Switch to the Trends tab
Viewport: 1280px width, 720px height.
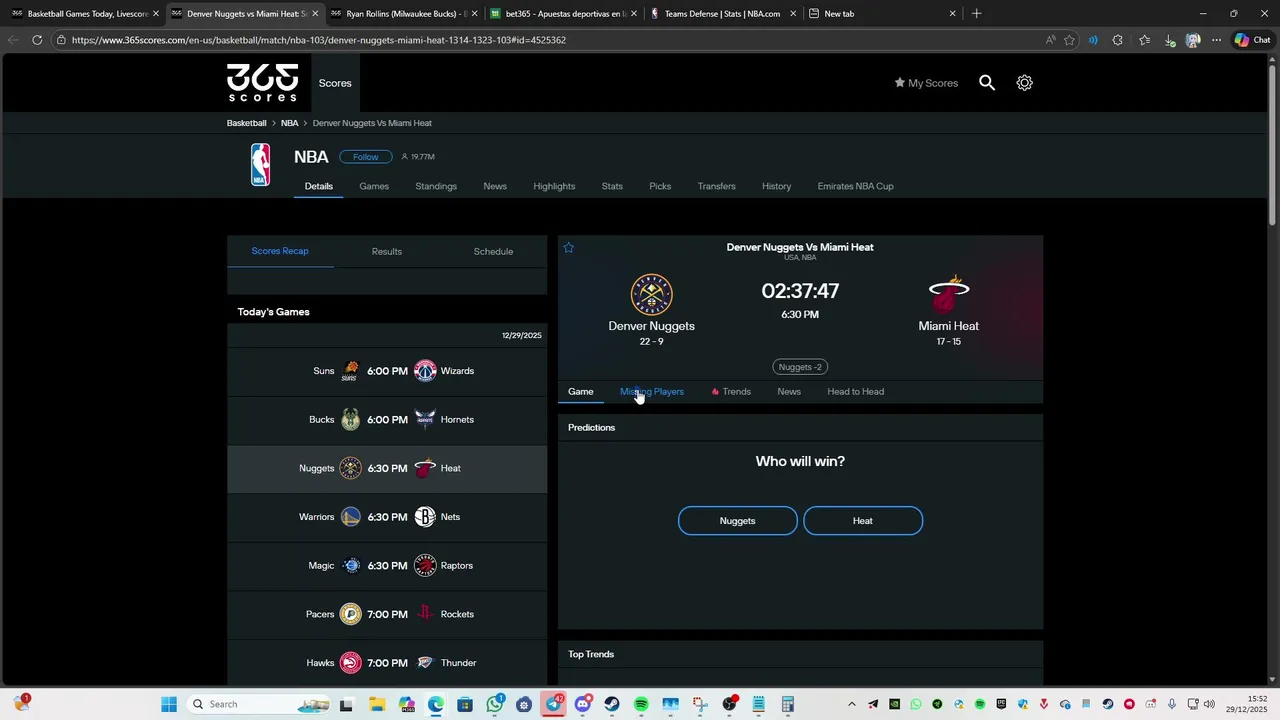[x=731, y=392]
